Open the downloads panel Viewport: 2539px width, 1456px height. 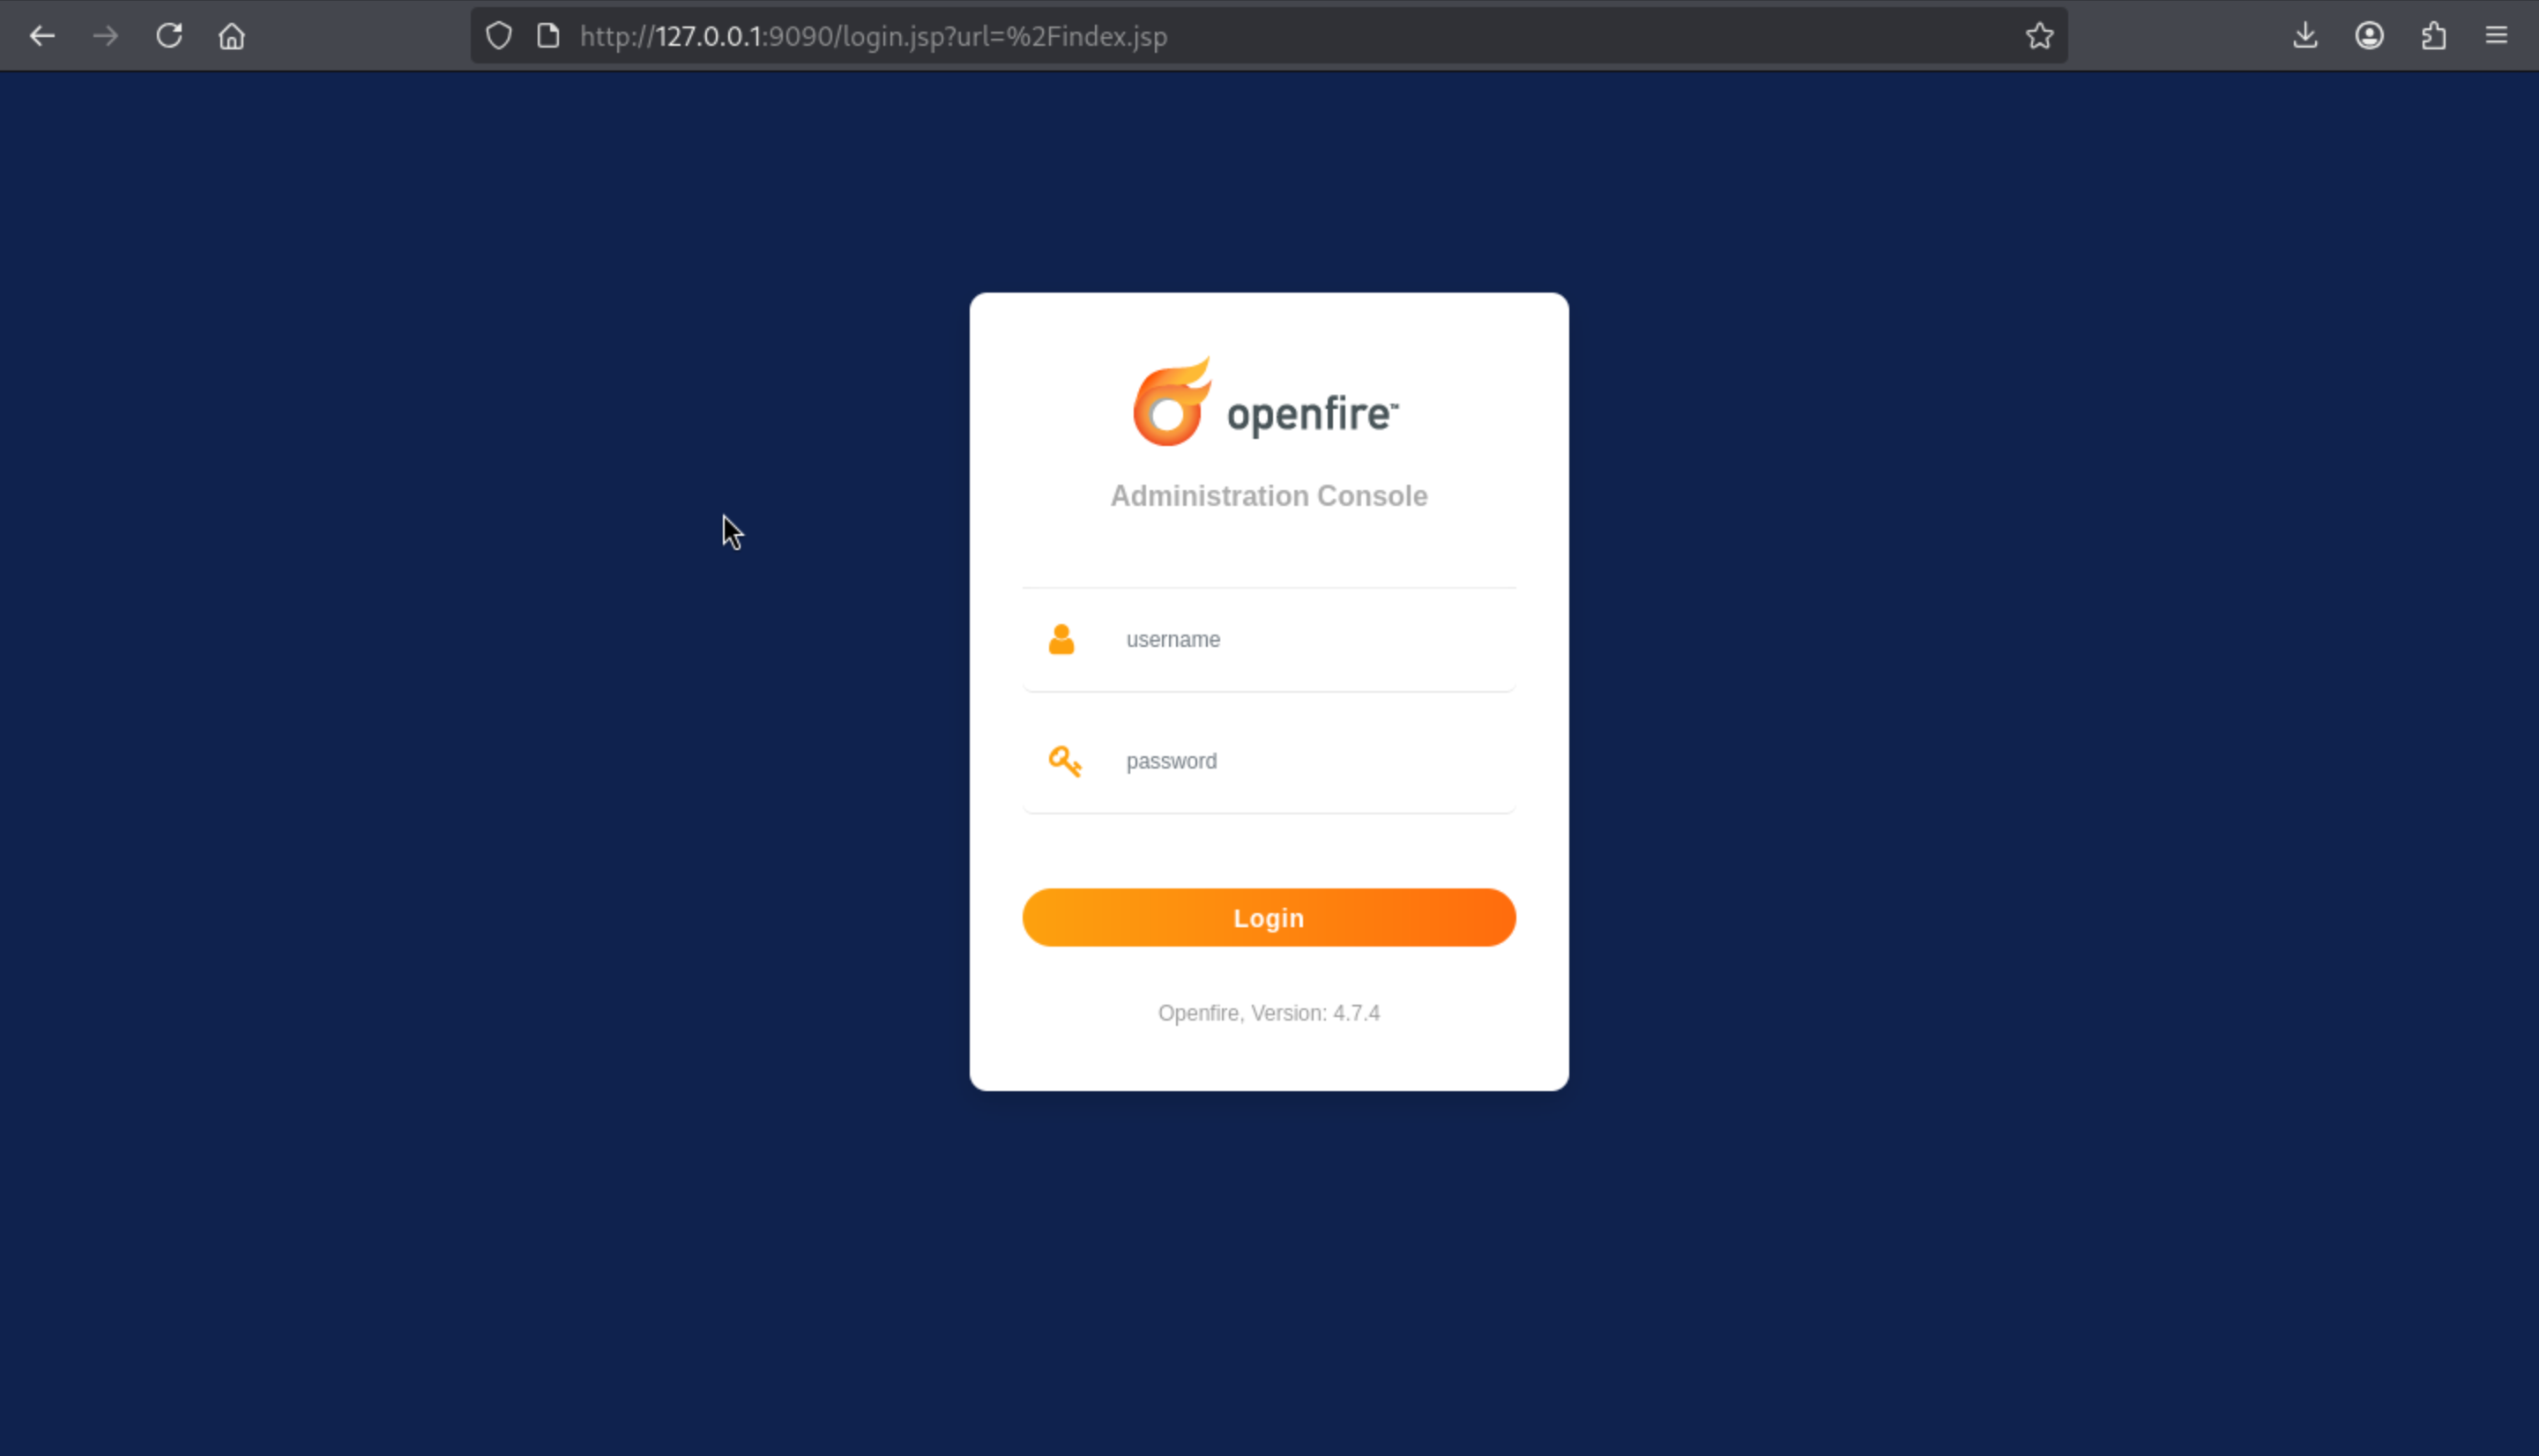pos(2305,36)
